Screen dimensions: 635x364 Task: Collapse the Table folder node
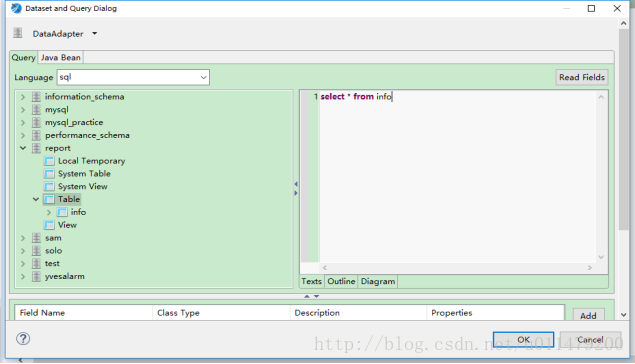tap(36, 199)
